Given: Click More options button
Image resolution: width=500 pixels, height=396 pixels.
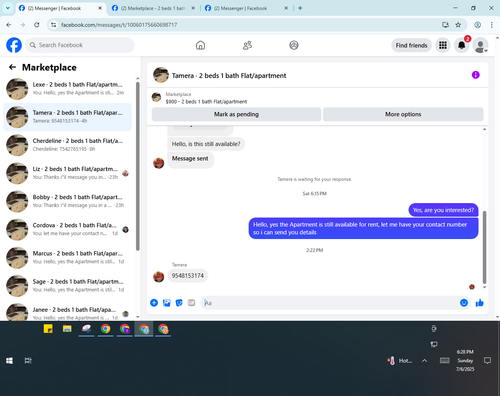Looking at the screenshot, I should point(403,114).
